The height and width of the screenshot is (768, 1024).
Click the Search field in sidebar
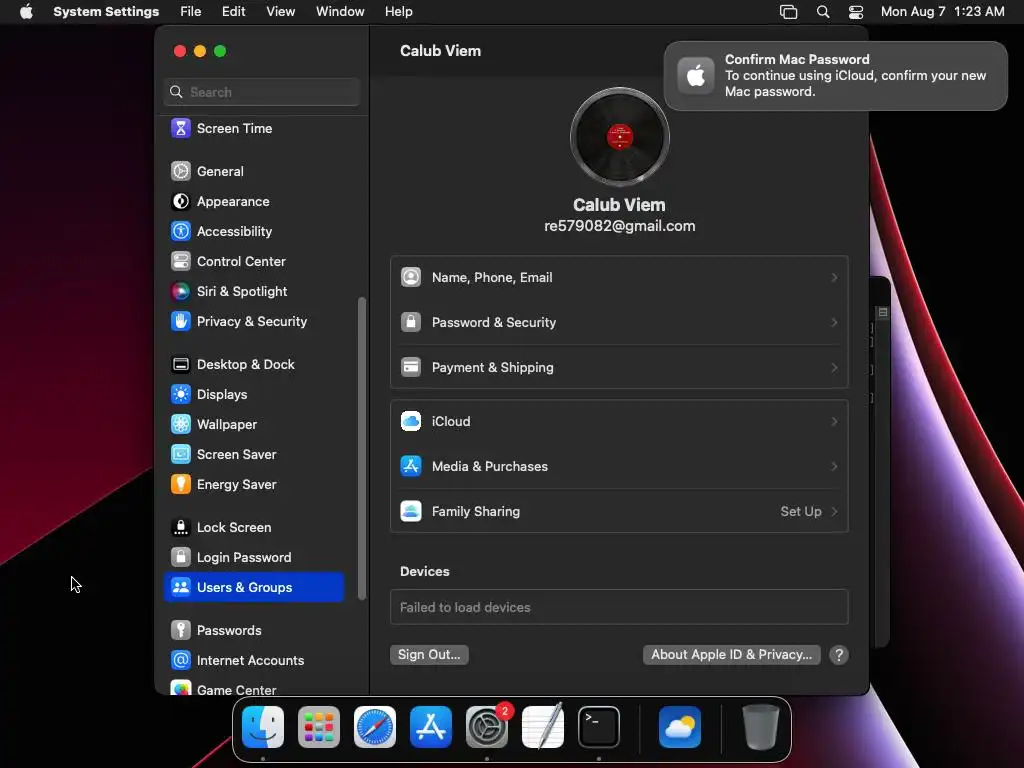pos(261,92)
